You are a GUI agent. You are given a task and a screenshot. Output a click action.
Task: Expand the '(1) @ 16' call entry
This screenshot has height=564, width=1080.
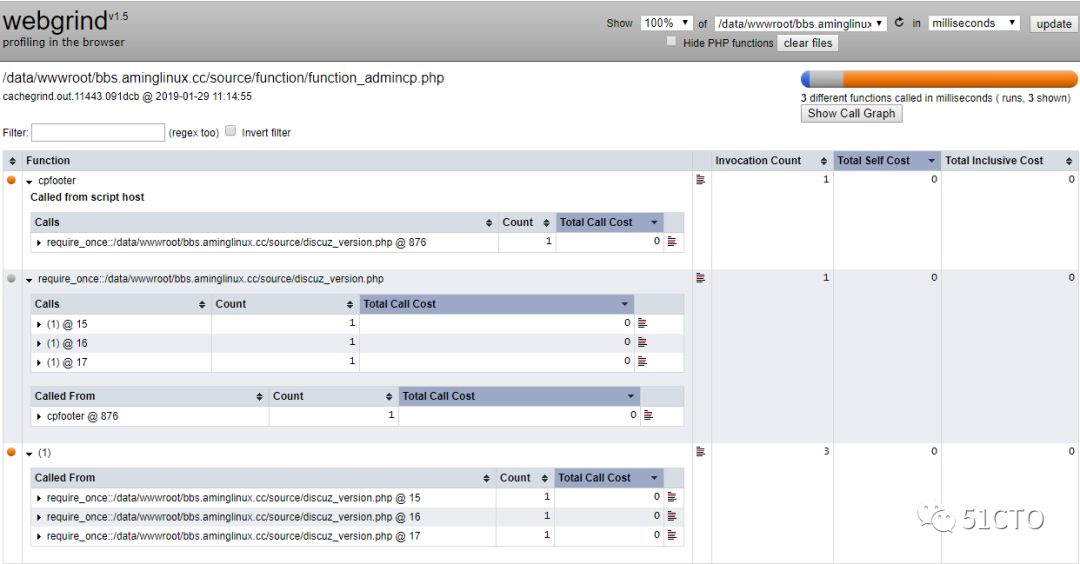point(39,343)
